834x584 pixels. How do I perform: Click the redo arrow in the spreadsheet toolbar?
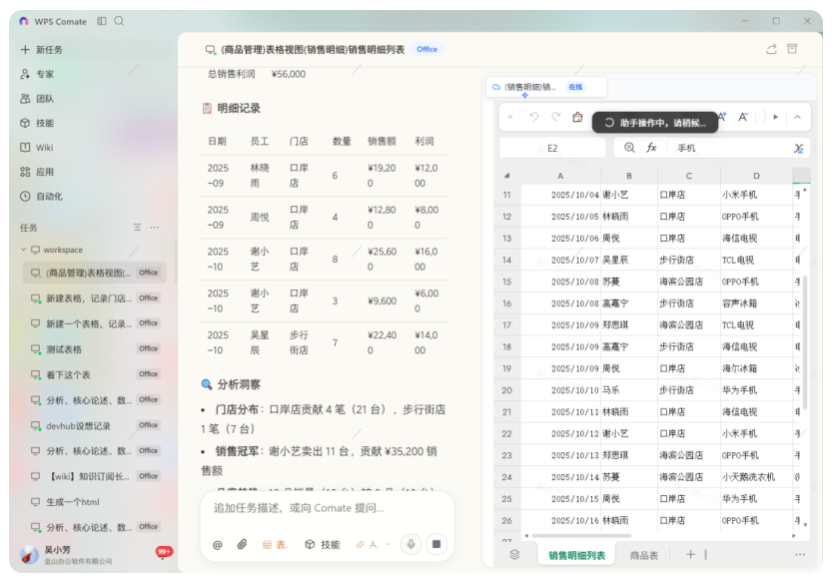click(556, 117)
